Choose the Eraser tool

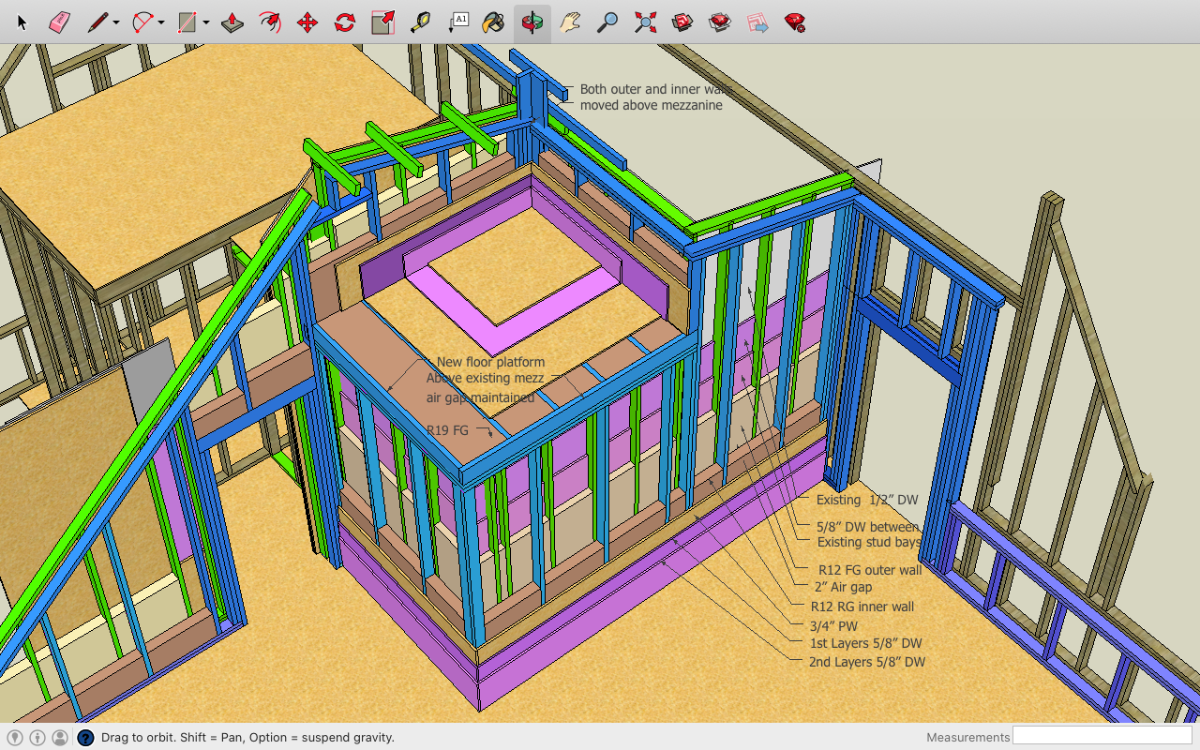tap(59, 22)
